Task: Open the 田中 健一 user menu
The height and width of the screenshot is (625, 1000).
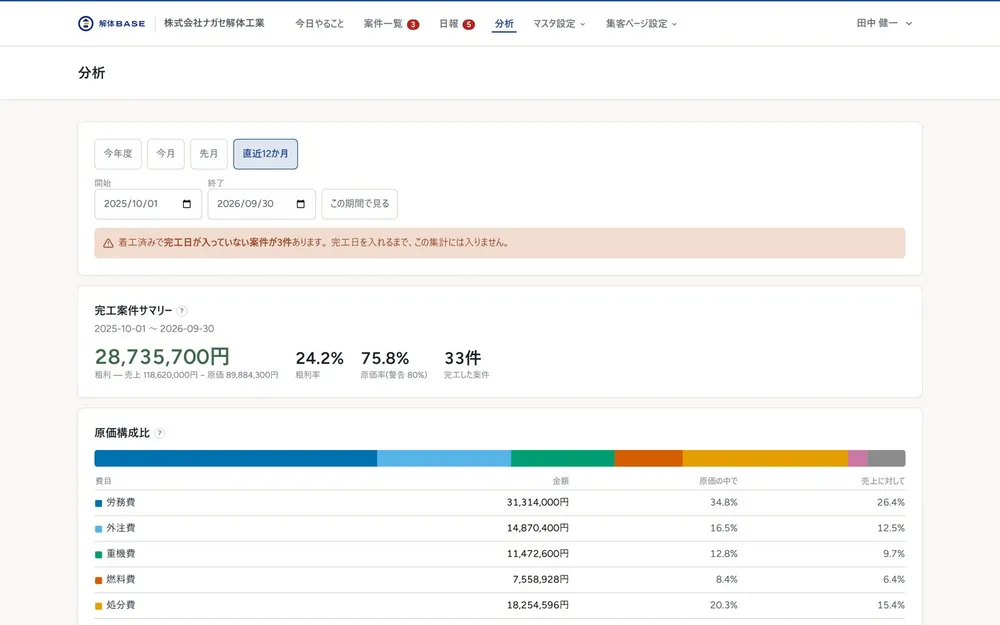Action: coord(885,23)
